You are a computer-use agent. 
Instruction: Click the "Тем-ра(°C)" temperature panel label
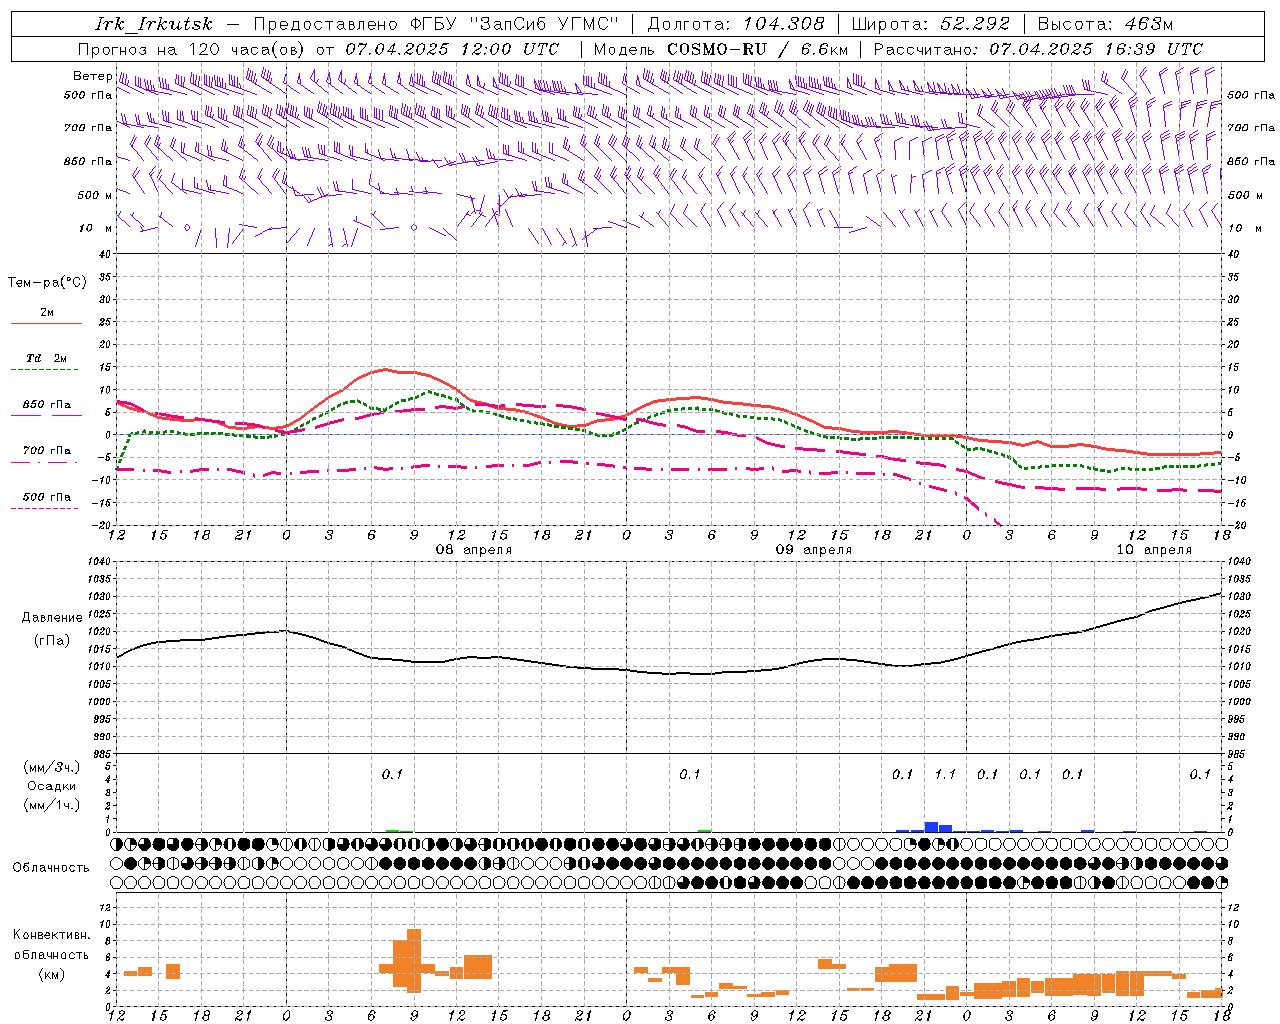pos(47,283)
